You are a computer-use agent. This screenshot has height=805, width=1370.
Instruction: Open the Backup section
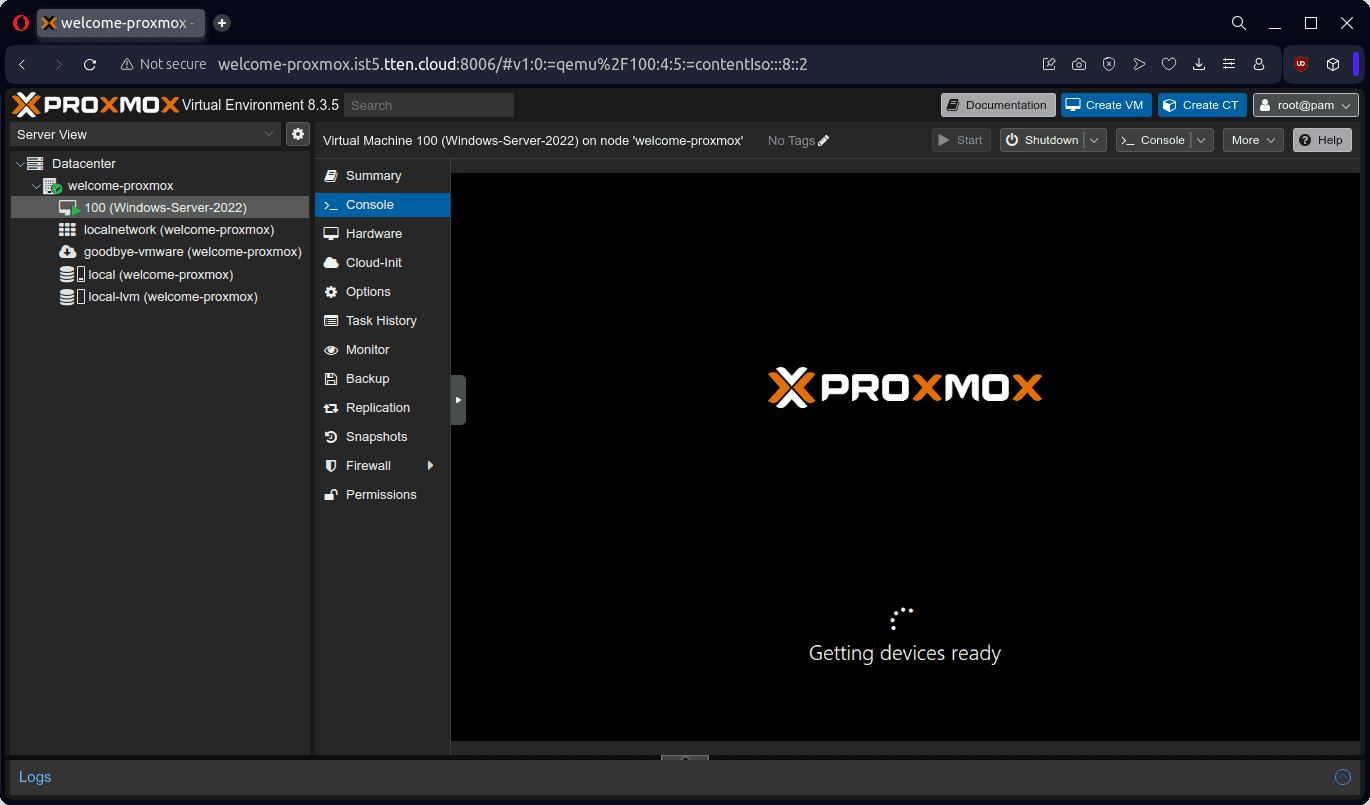[x=382, y=379]
